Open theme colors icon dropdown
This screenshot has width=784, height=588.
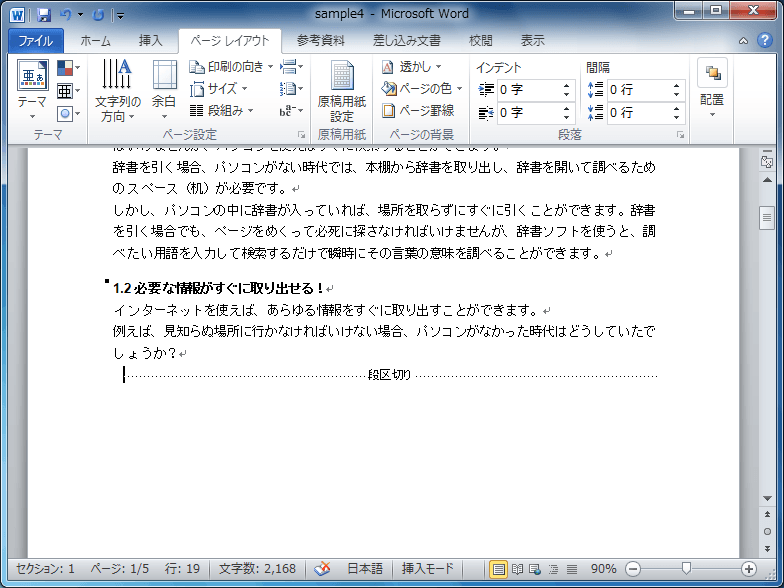pyautogui.click(x=68, y=68)
